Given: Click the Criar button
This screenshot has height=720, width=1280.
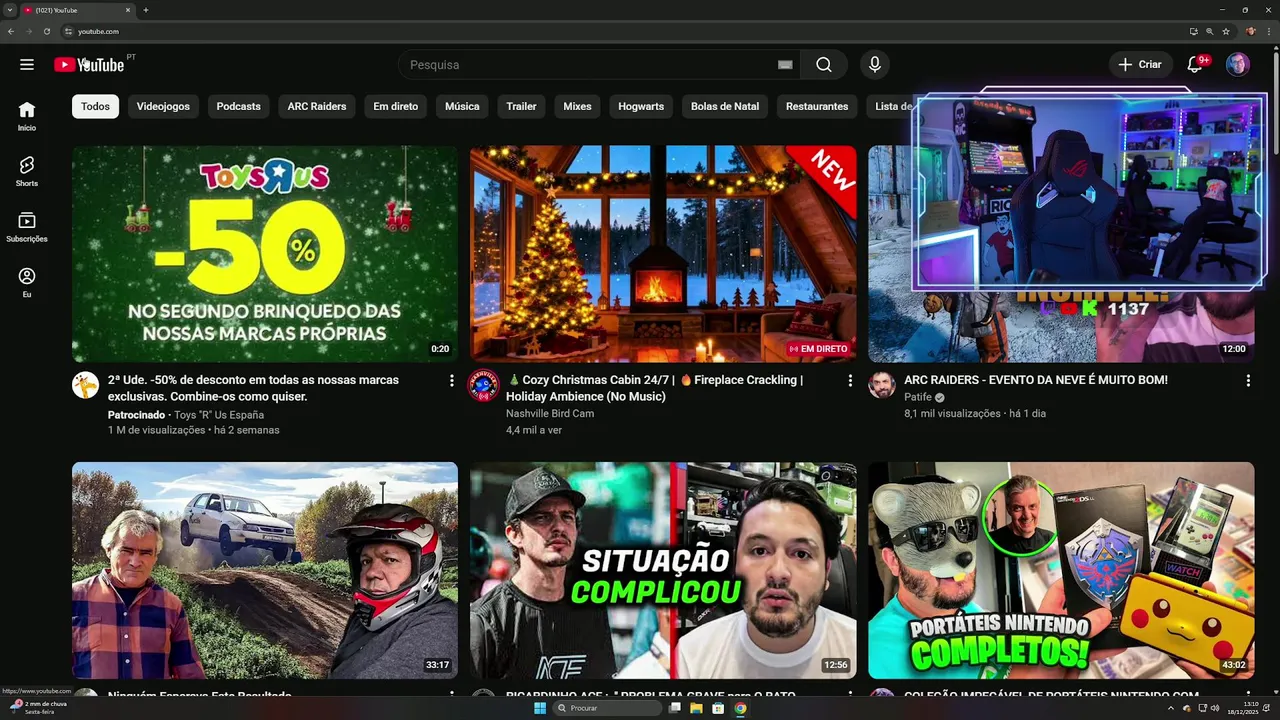Looking at the screenshot, I should pyautogui.click(x=1140, y=64).
